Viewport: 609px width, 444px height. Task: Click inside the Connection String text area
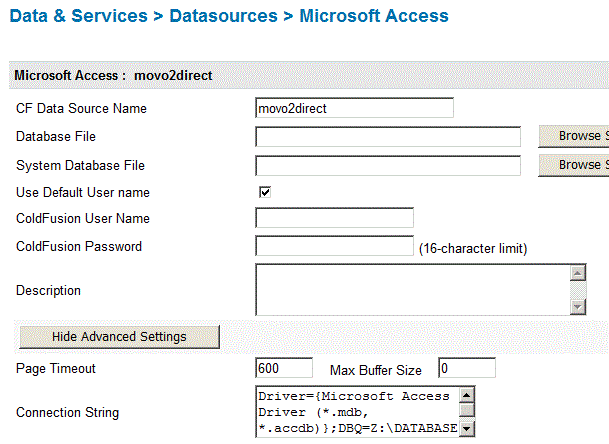pos(357,413)
